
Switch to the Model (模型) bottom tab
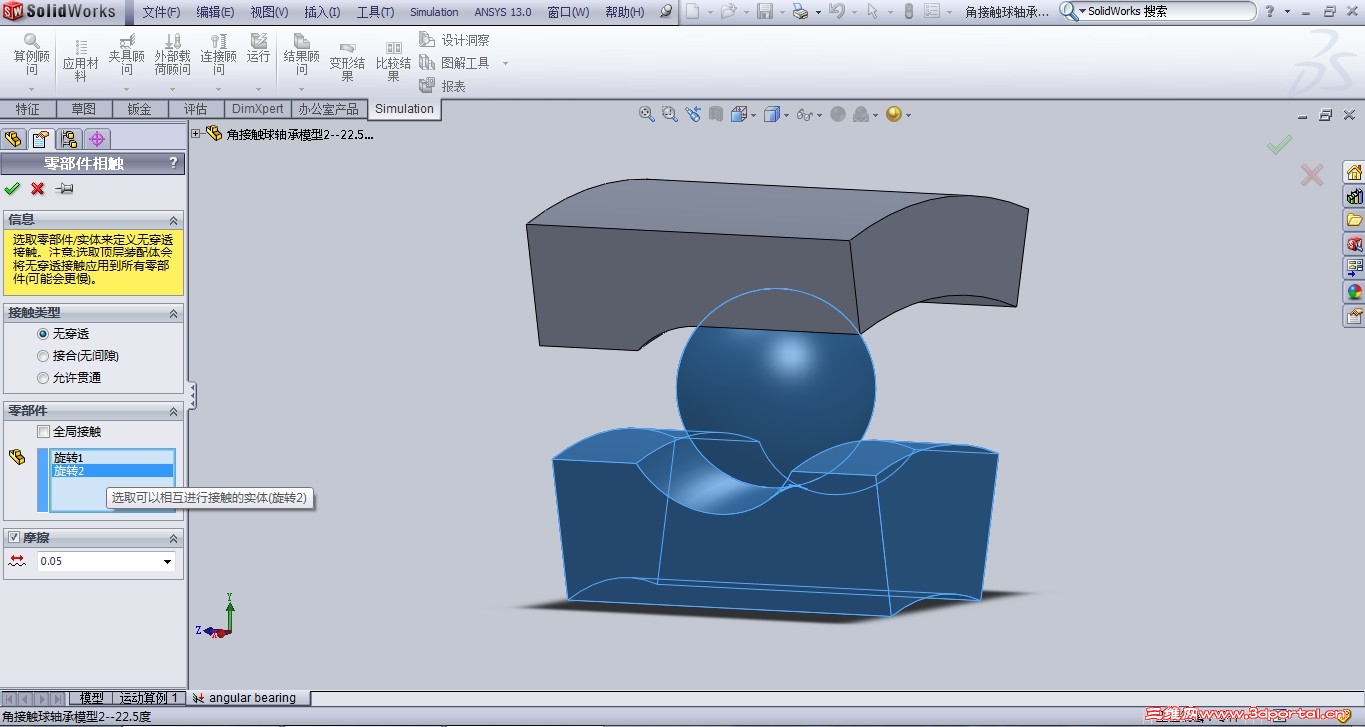pos(91,698)
